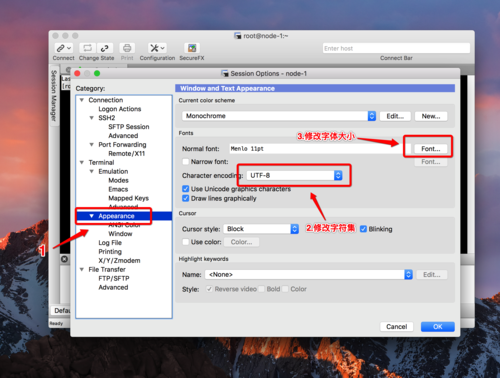Click the Connect toolbar icon

coord(63,48)
